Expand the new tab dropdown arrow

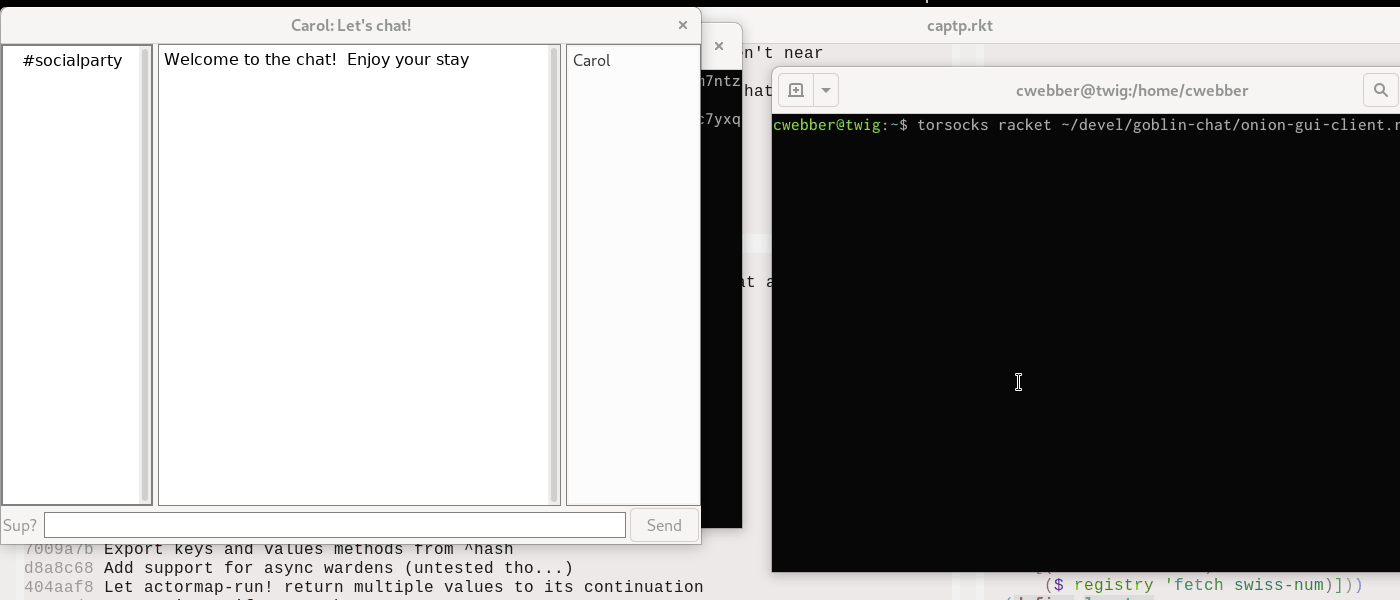click(825, 90)
